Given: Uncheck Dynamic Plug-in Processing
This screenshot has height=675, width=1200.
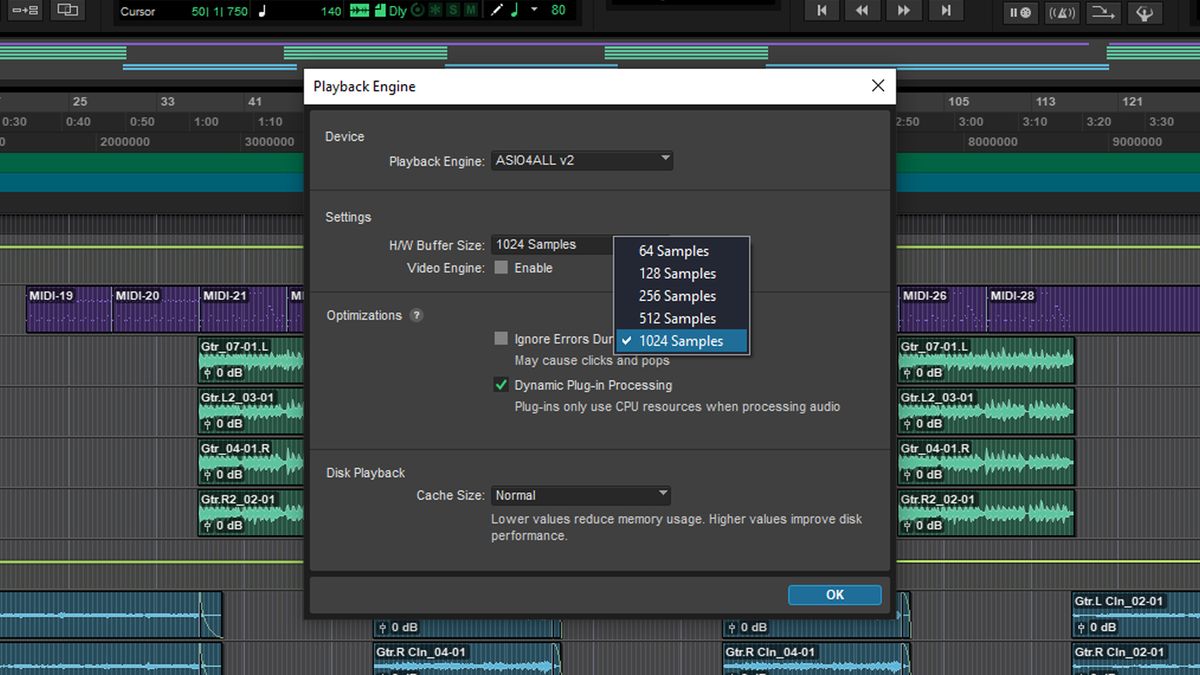Looking at the screenshot, I should click(501, 384).
